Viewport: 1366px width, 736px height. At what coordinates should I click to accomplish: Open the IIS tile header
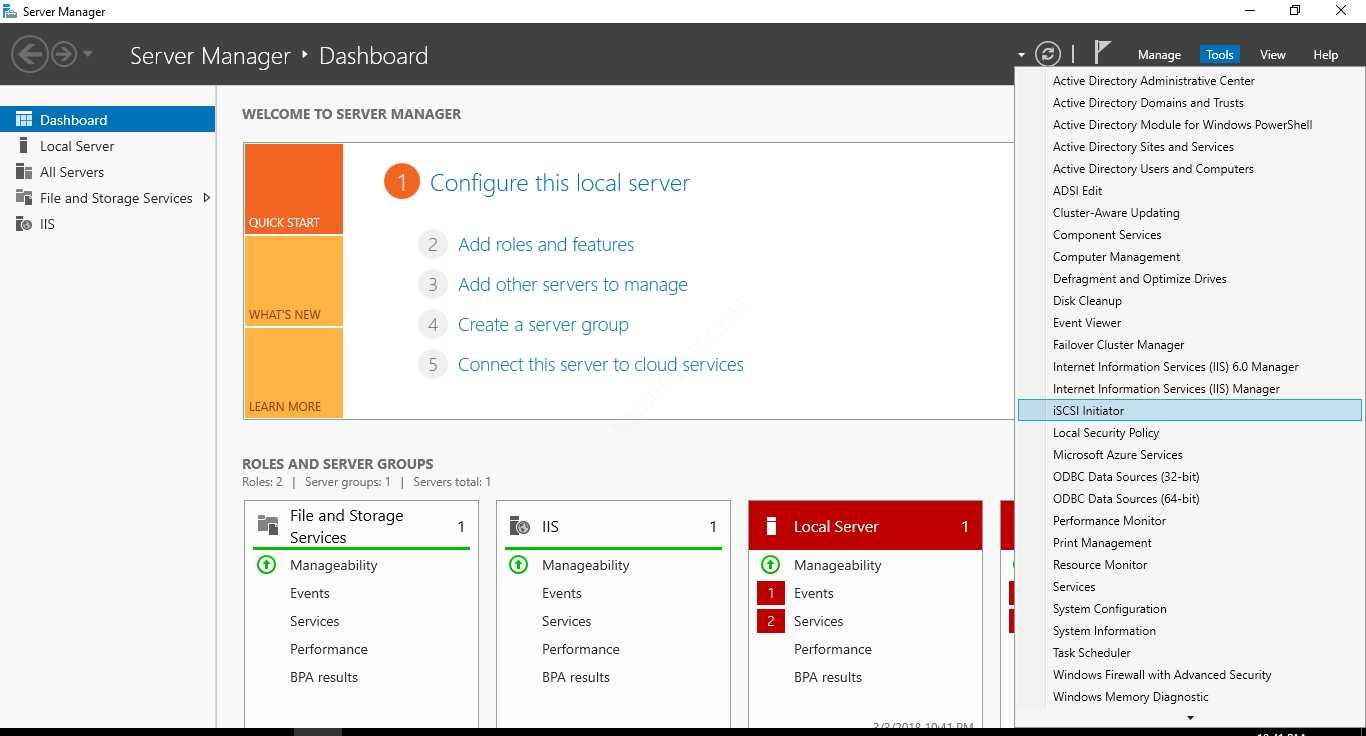pyautogui.click(x=613, y=526)
